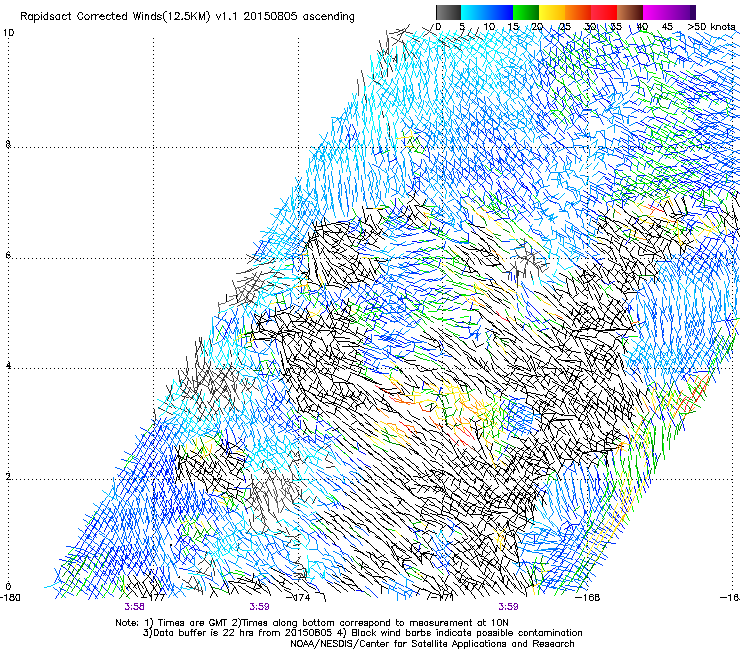This screenshot has height=650, width=740.
Task: Click the "-177" longitude axis label
Action: click(x=153, y=598)
